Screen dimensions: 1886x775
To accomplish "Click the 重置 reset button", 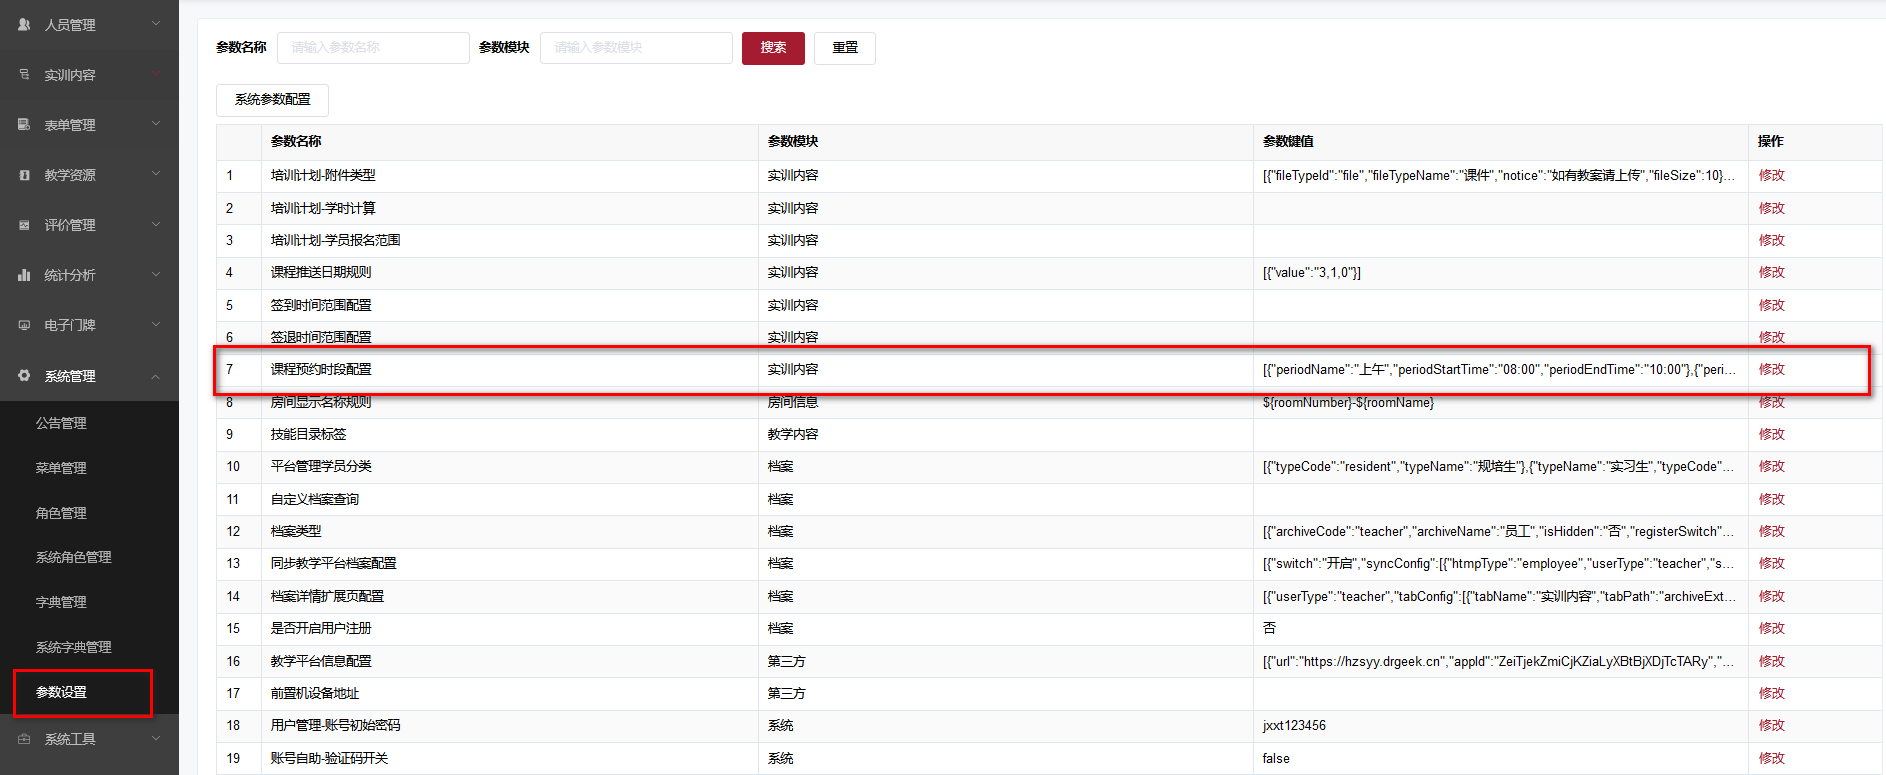I will [845, 48].
